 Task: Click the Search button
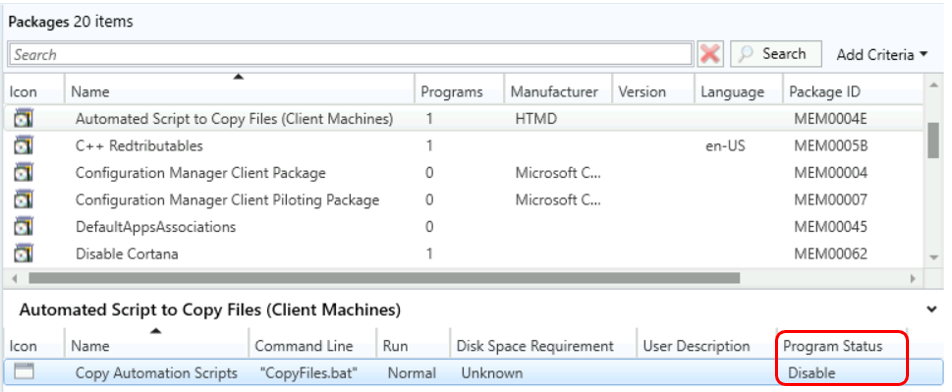point(775,54)
